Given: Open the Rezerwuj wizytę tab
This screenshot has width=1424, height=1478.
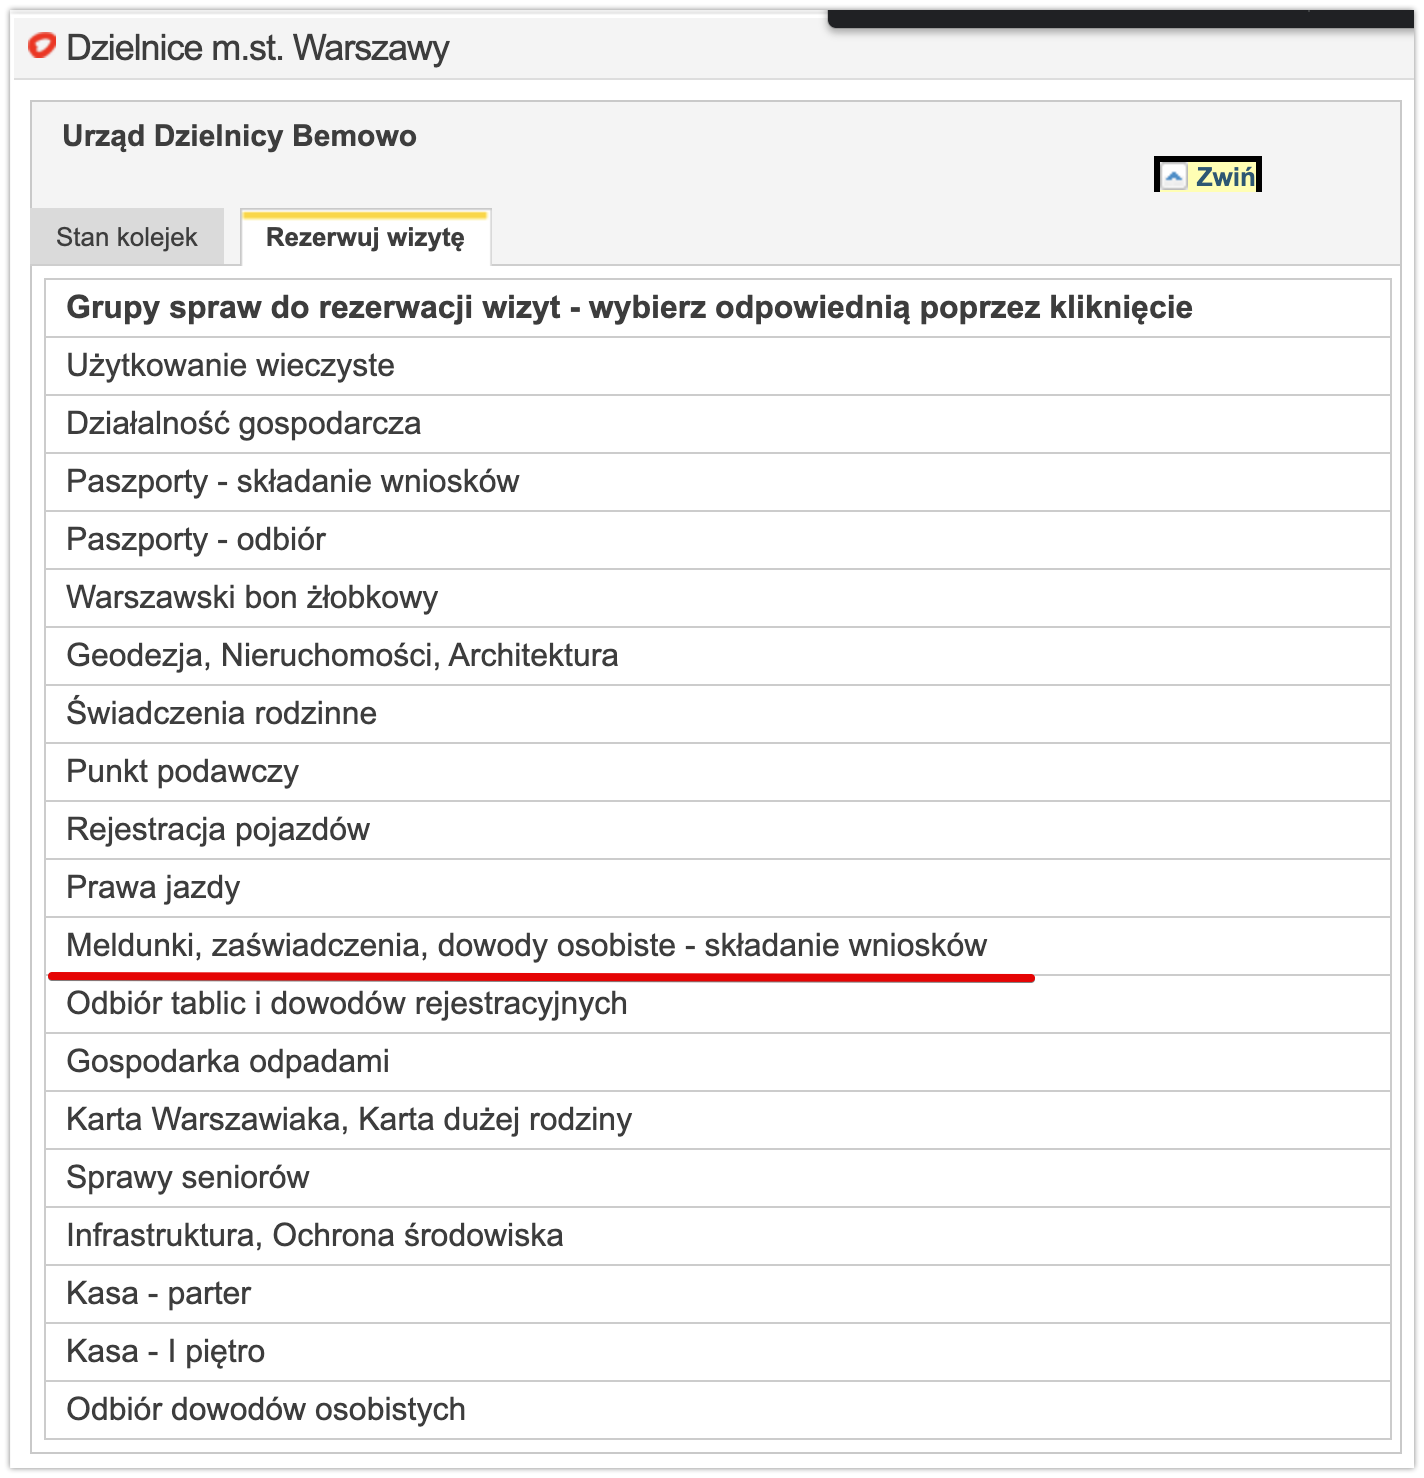Looking at the screenshot, I should pos(366,237).
